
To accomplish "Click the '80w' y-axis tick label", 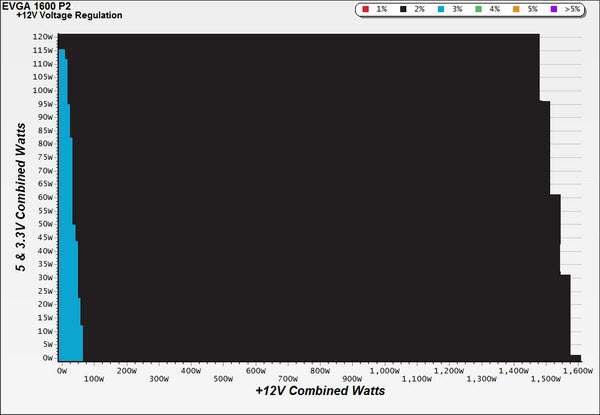I will click(x=44, y=144).
